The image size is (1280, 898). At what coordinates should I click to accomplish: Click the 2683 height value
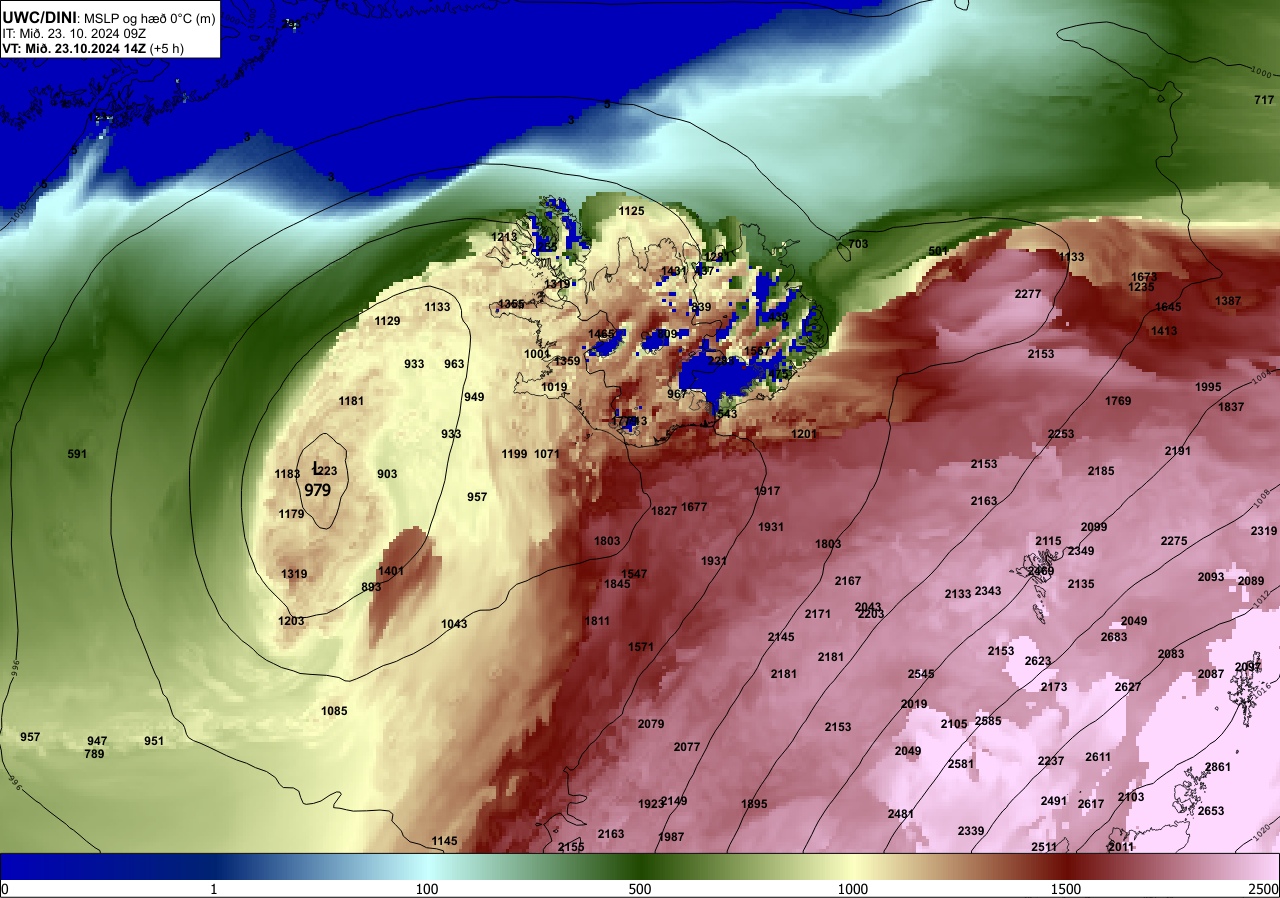[x=1114, y=637]
